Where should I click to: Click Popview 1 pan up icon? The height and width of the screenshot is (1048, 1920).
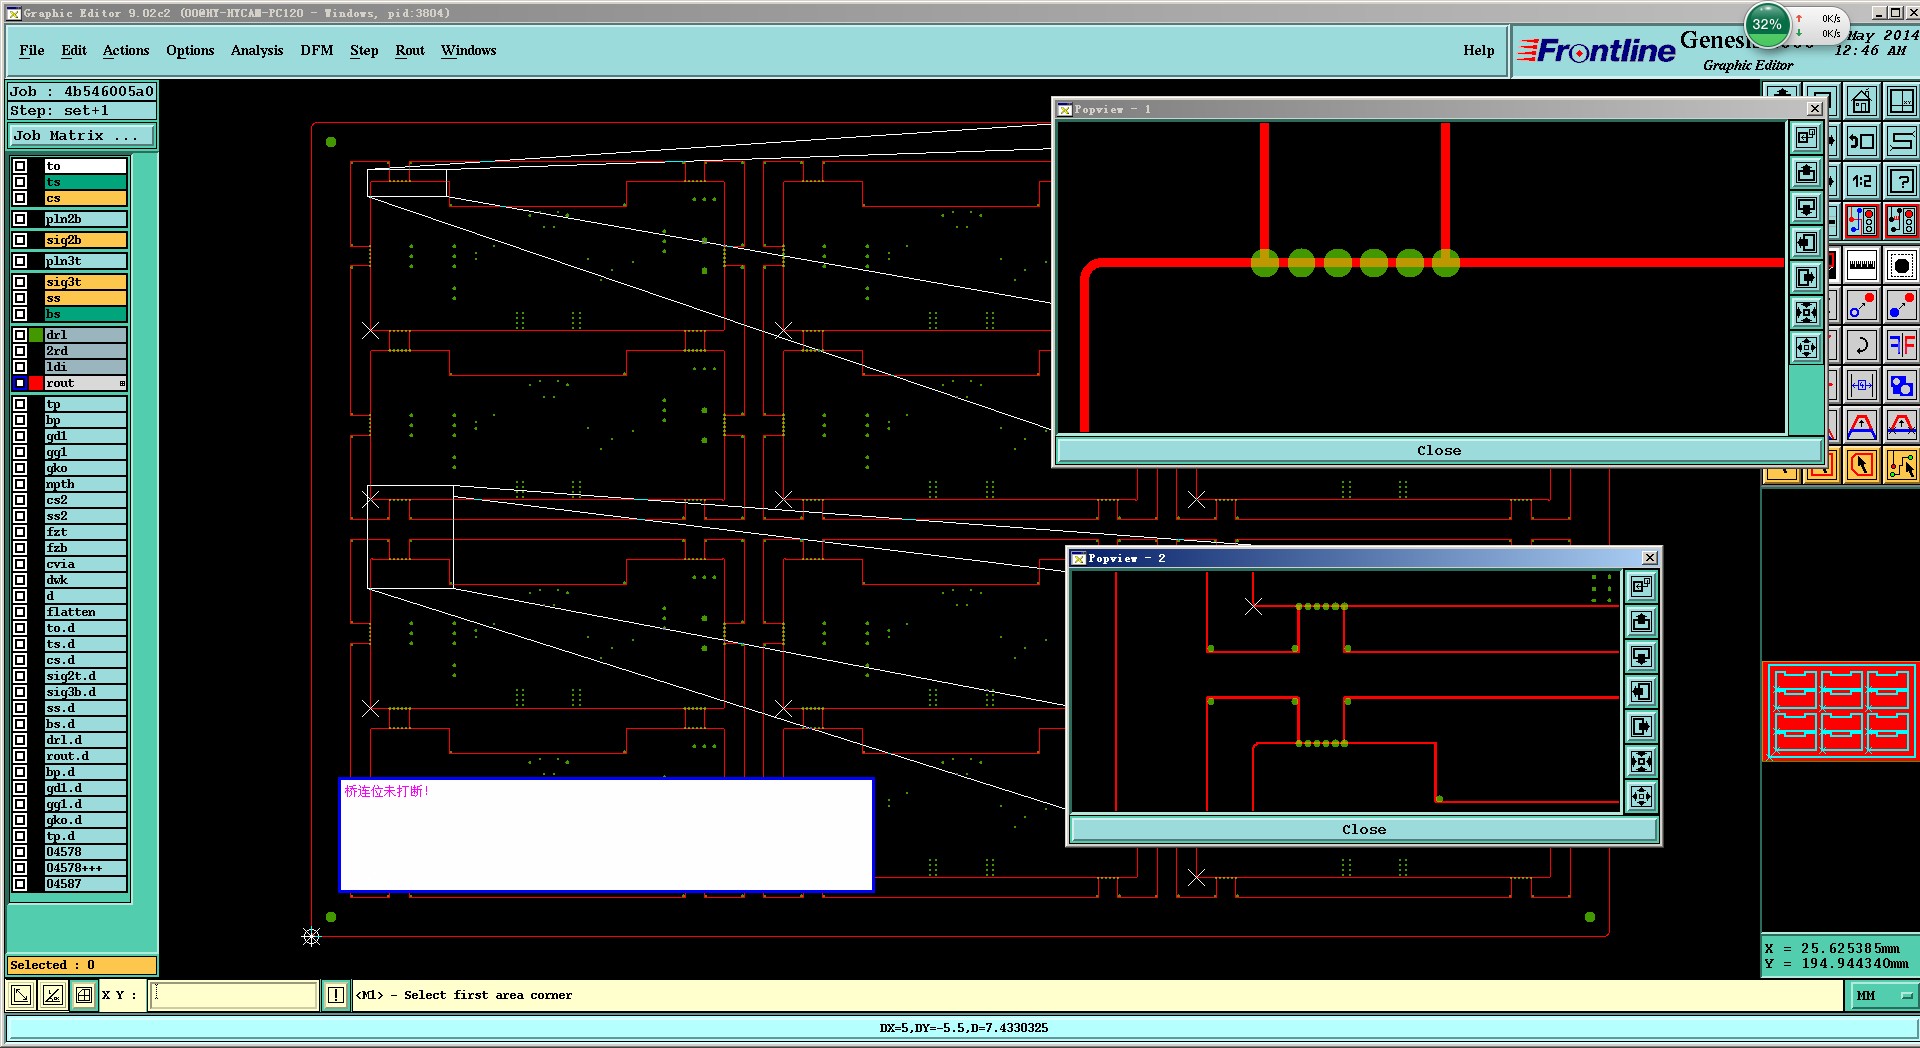[x=1806, y=173]
